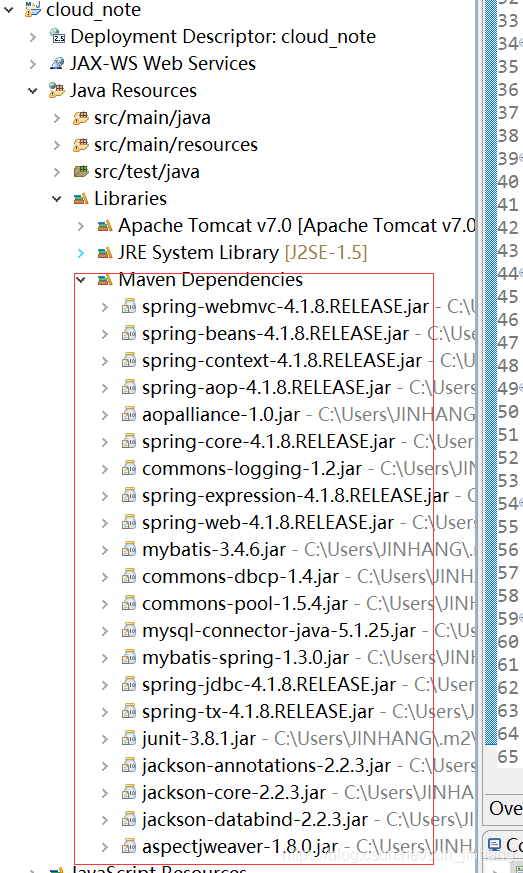This screenshot has width=523, height=873.
Task: Click the src/test/java package folder icon
Action: point(81,171)
